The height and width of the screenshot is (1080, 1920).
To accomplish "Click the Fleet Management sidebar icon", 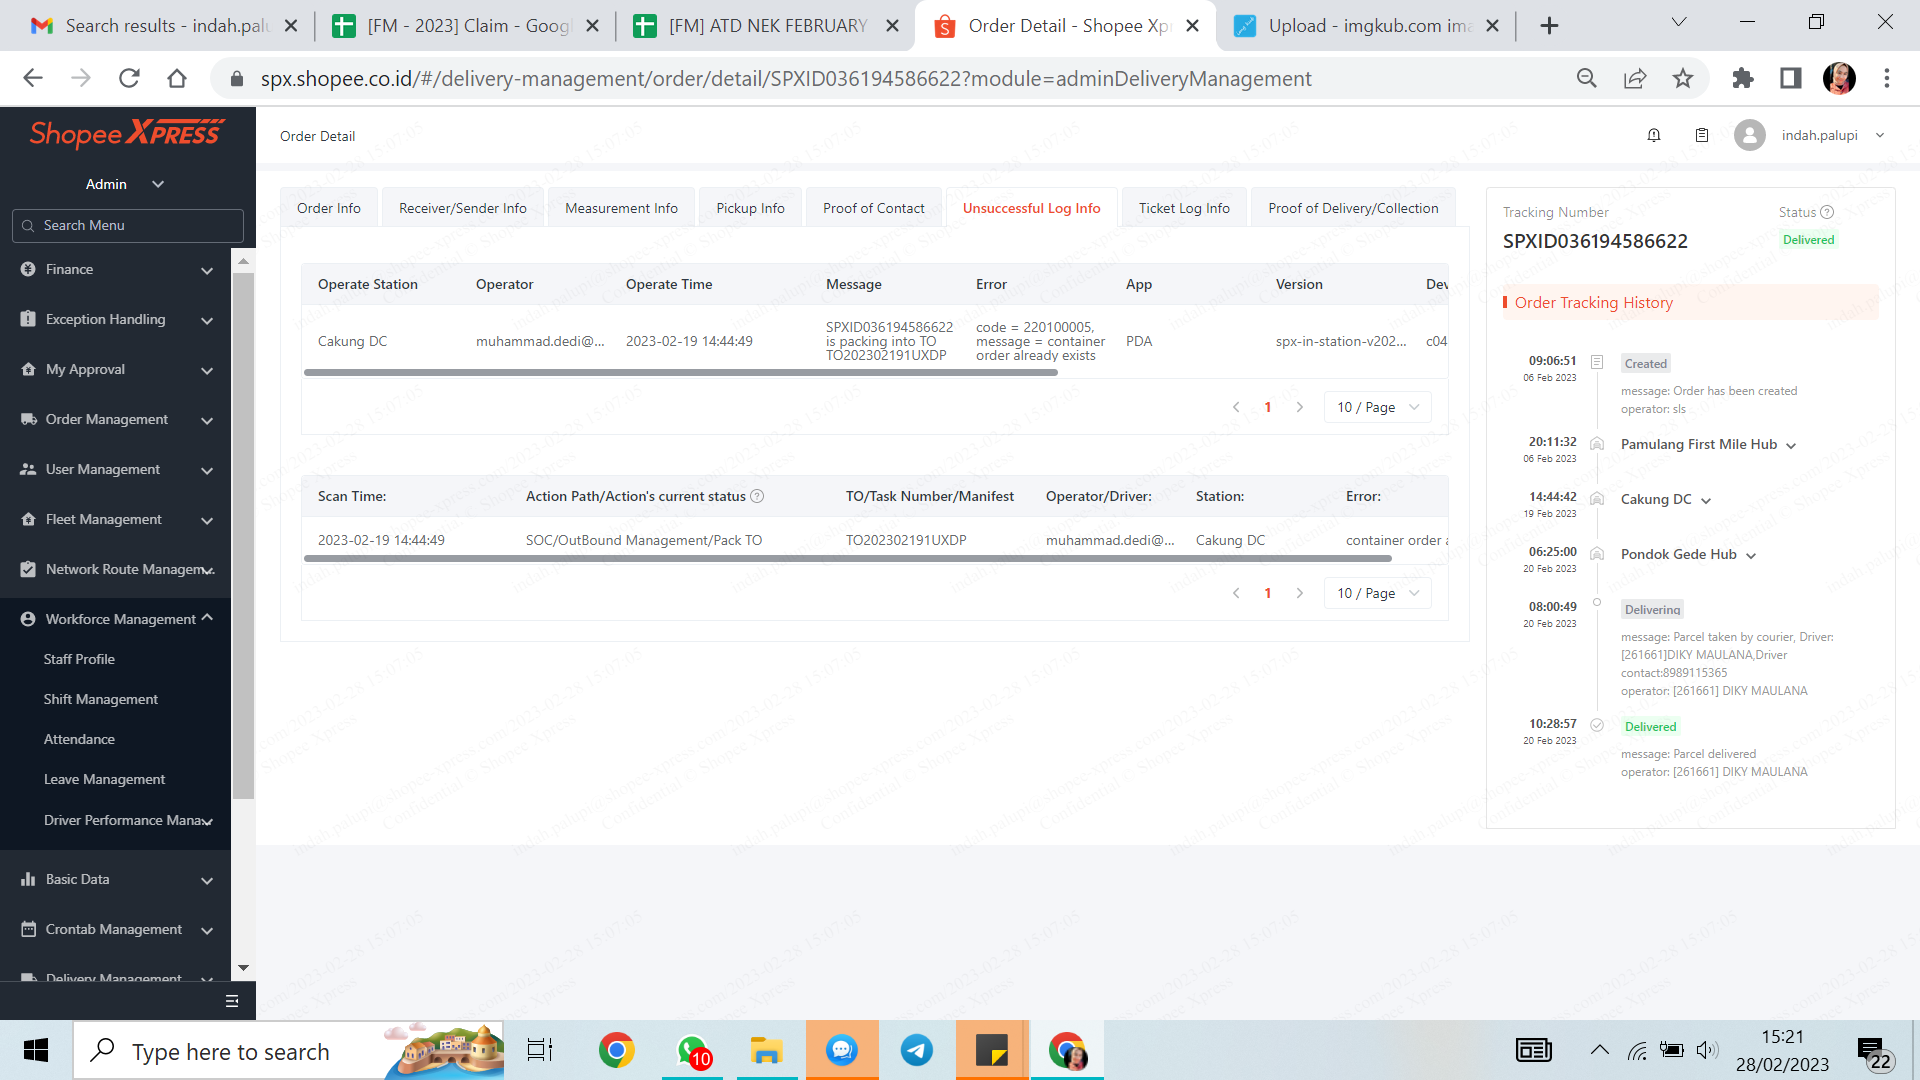I will pos(28,519).
